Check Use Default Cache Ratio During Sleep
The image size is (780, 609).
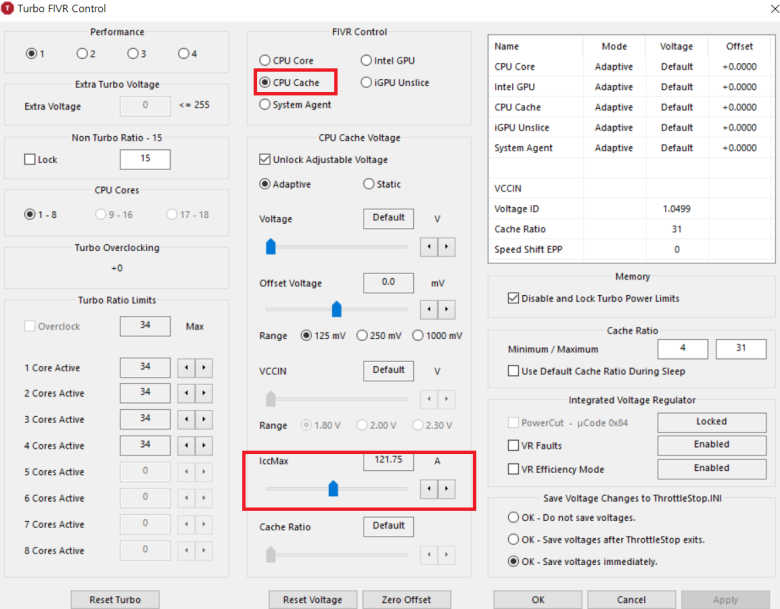click(514, 372)
